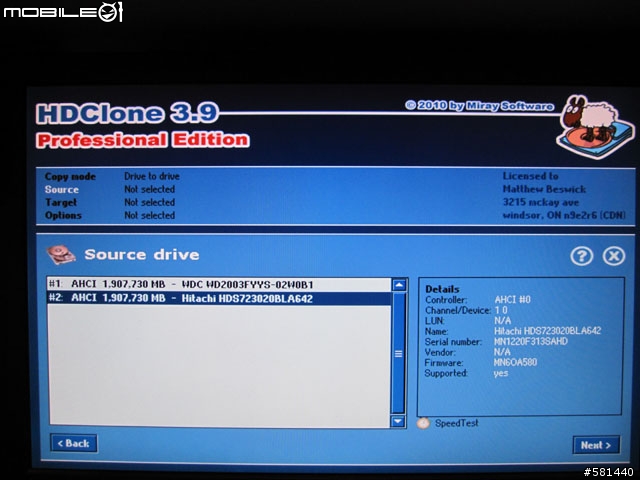
Task: Proceed with the Next button
Action: coord(596,445)
